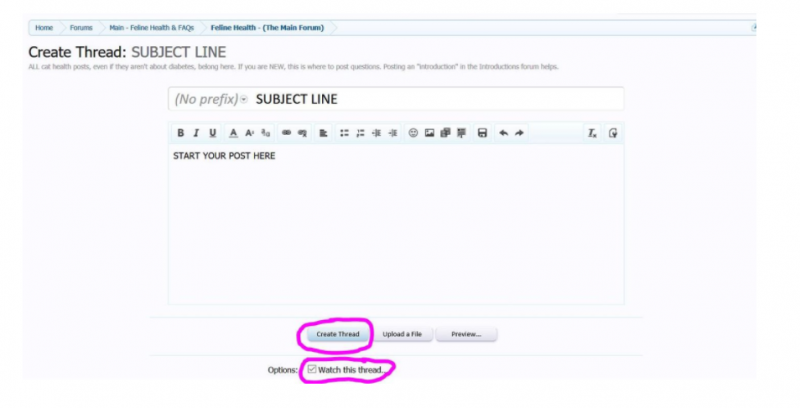Save the draft with floppy icon
Screen dimensions: 800x408
[482, 133]
